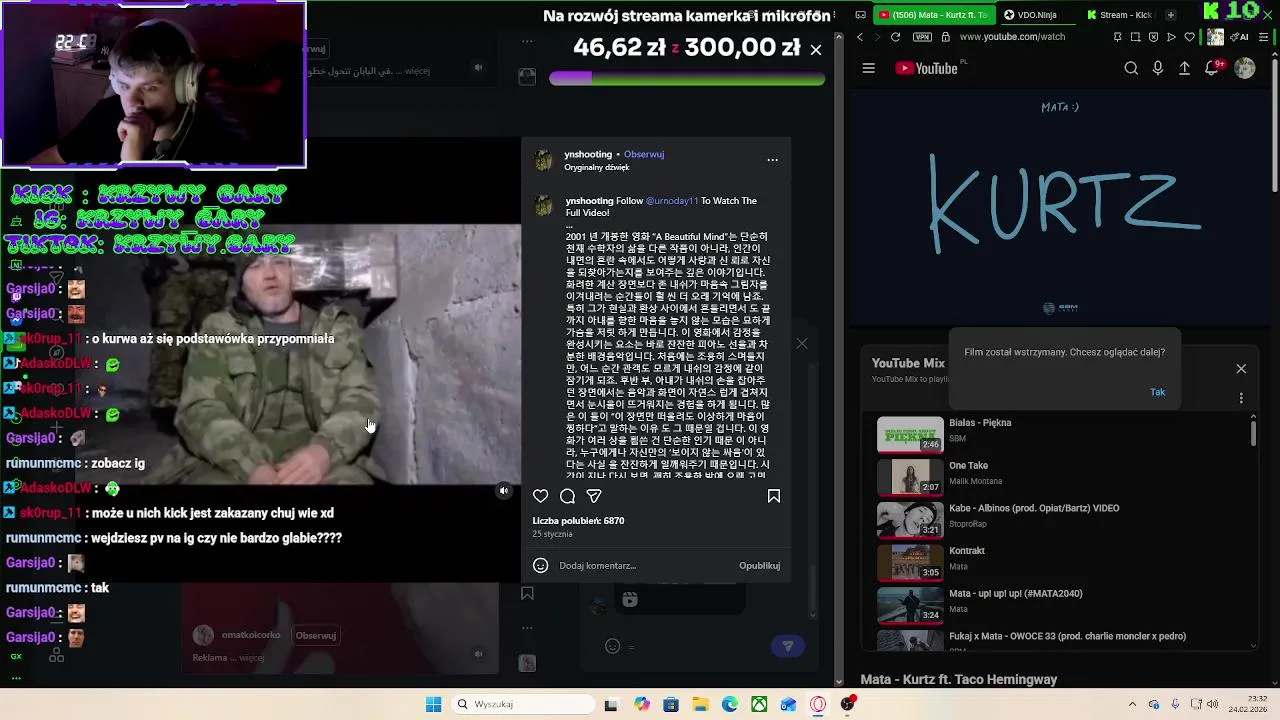1280x720 pixels.
Task: Open the Windows Start menu
Action: [433, 705]
